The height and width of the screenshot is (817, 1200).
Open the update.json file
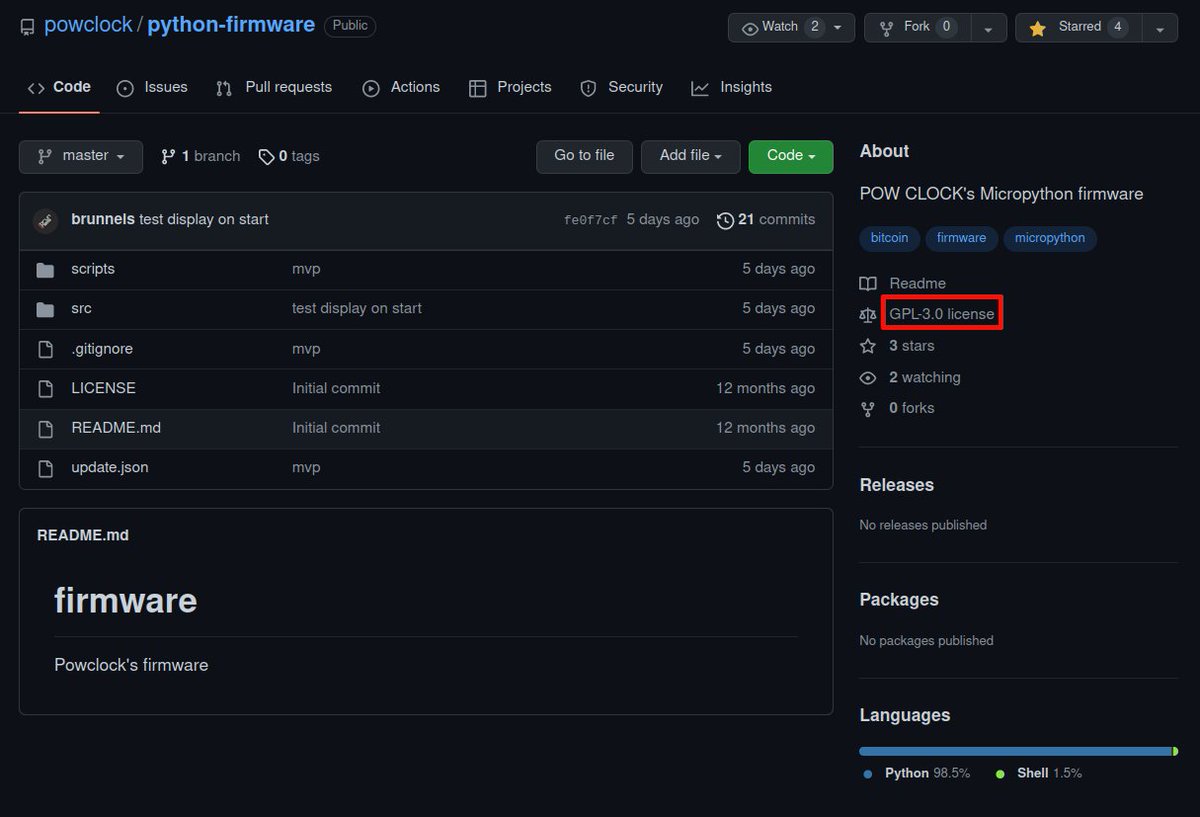[x=110, y=467]
